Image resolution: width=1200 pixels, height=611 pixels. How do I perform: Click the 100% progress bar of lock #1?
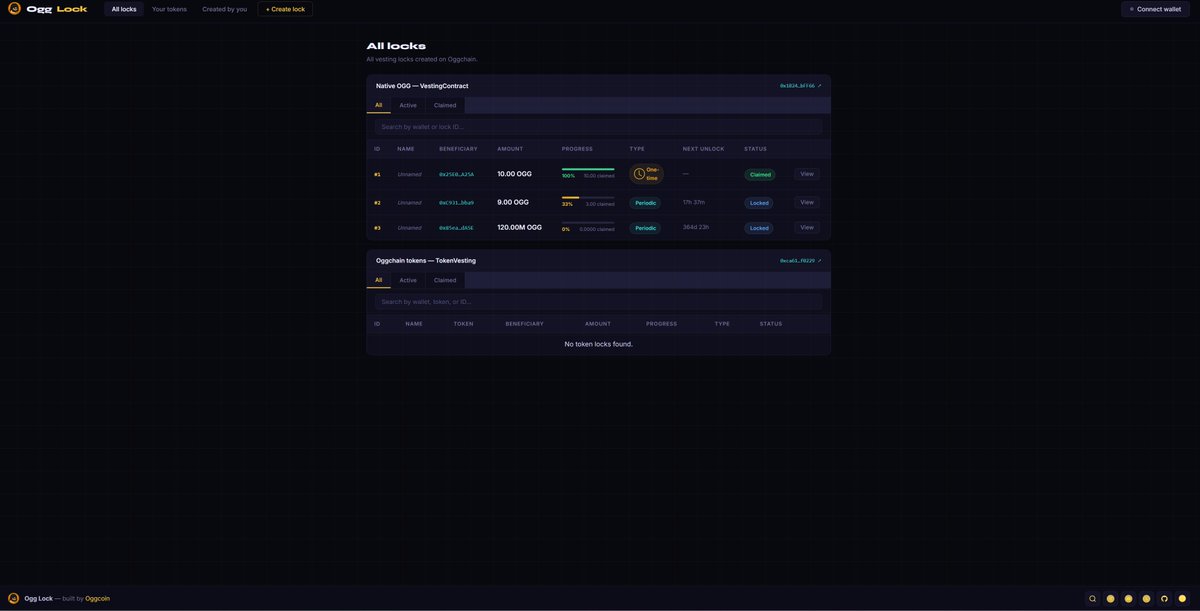(588, 169)
